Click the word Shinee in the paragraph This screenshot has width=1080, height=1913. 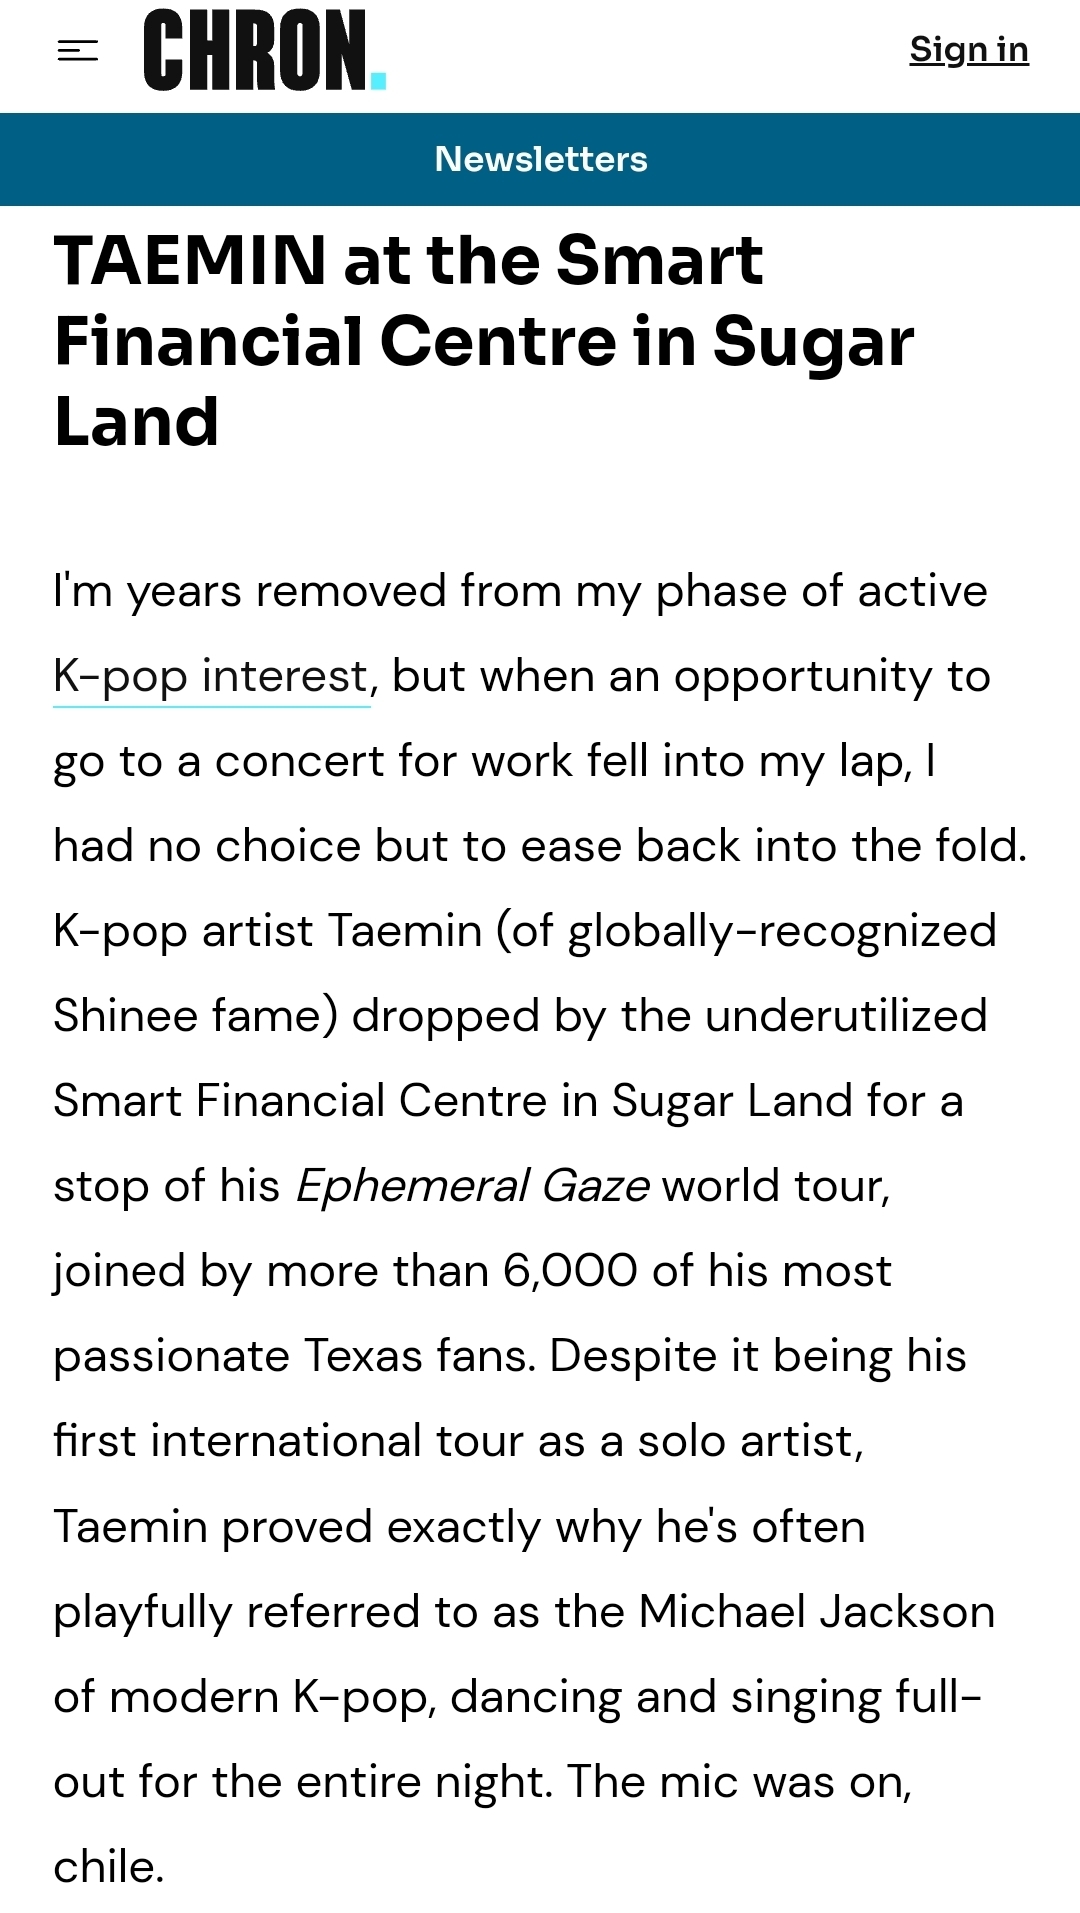[x=125, y=1016]
